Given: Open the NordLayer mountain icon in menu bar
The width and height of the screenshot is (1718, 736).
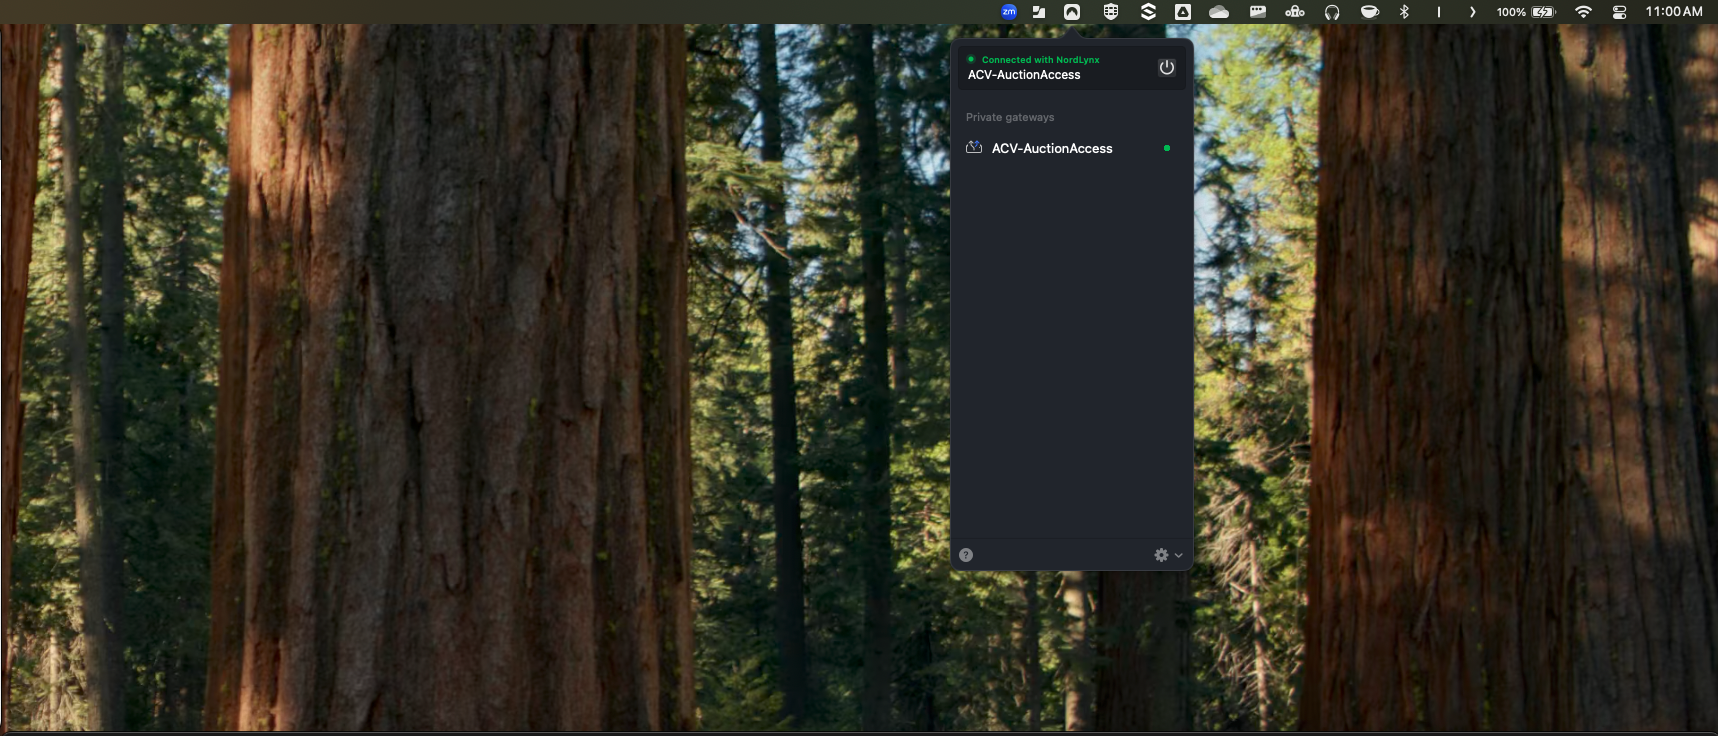Looking at the screenshot, I should click(1072, 12).
